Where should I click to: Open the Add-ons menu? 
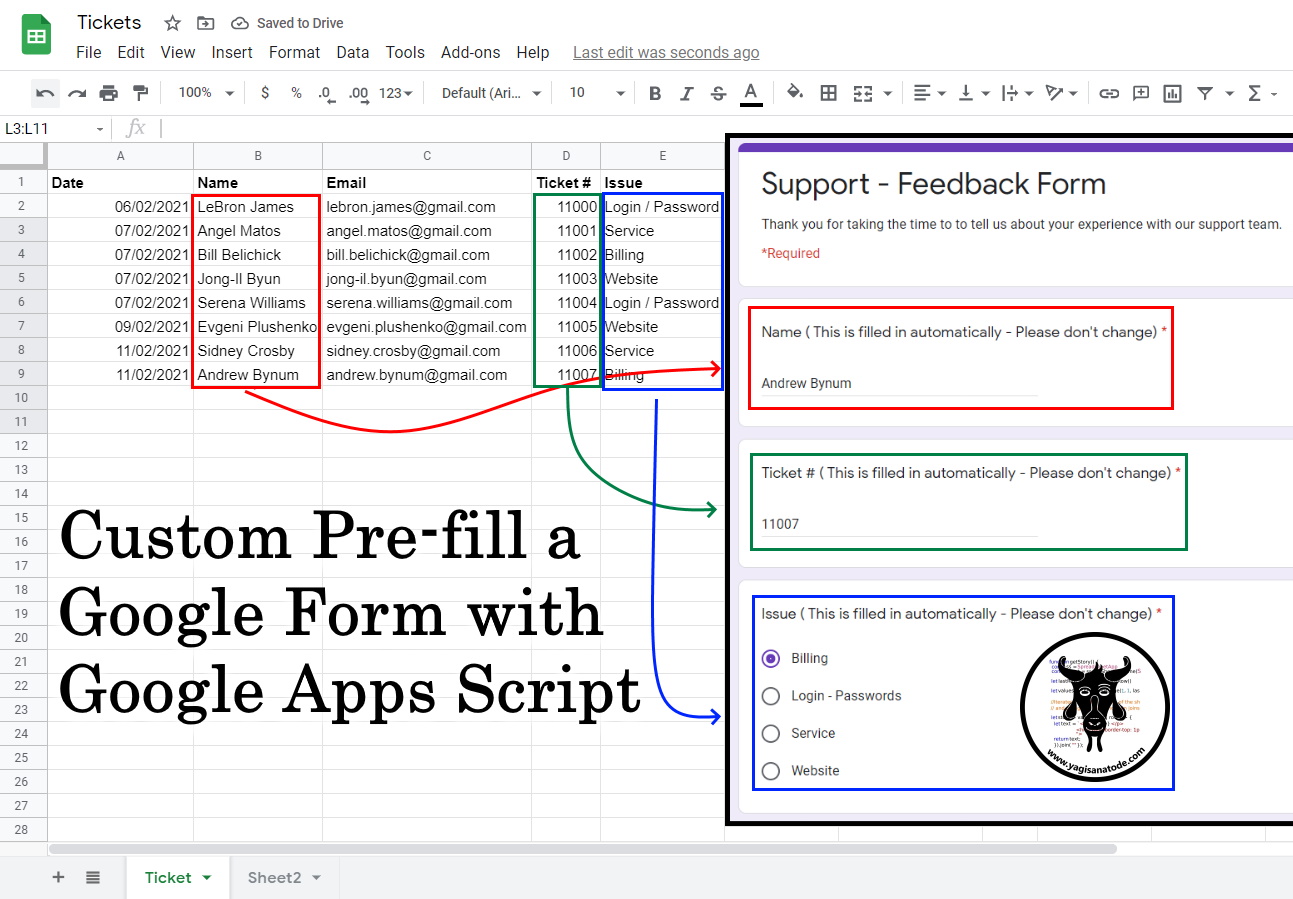coord(471,52)
